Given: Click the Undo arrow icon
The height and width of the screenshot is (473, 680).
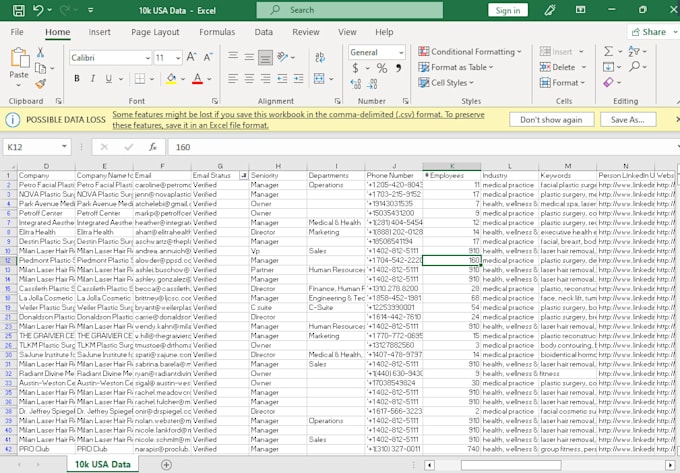Looking at the screenshot, I should click(37, 10).
